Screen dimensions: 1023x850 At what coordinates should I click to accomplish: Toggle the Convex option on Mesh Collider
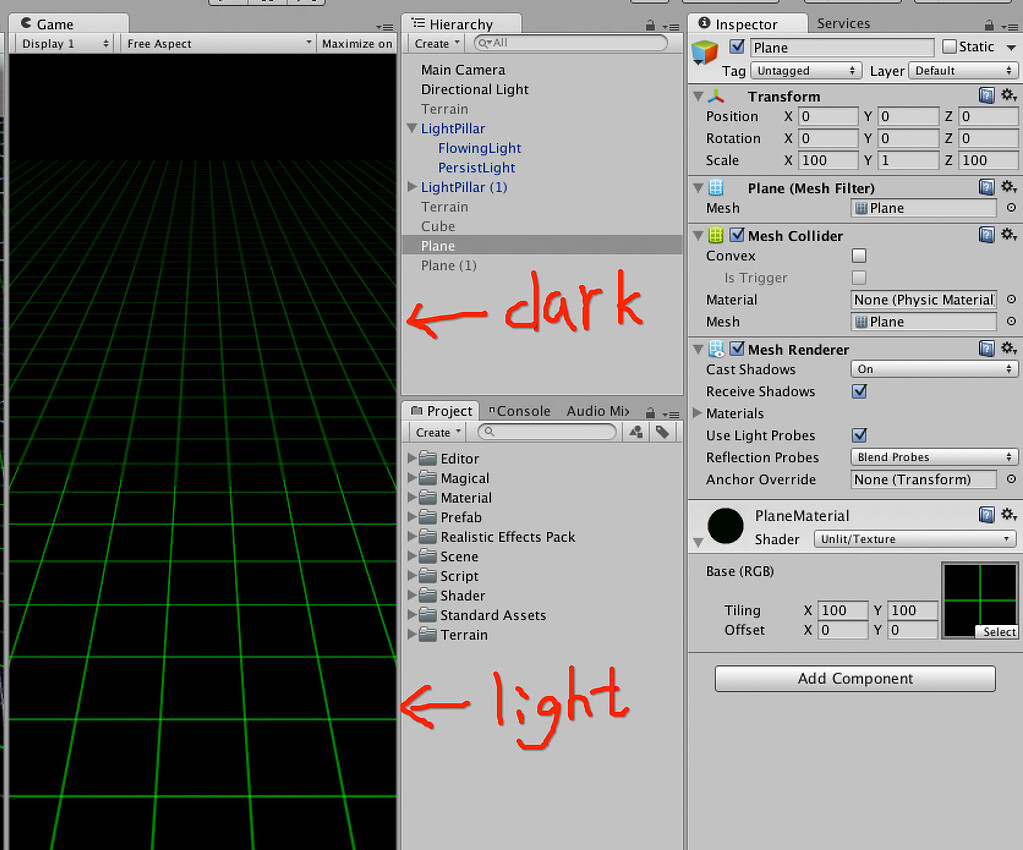(x=858, y=255)
